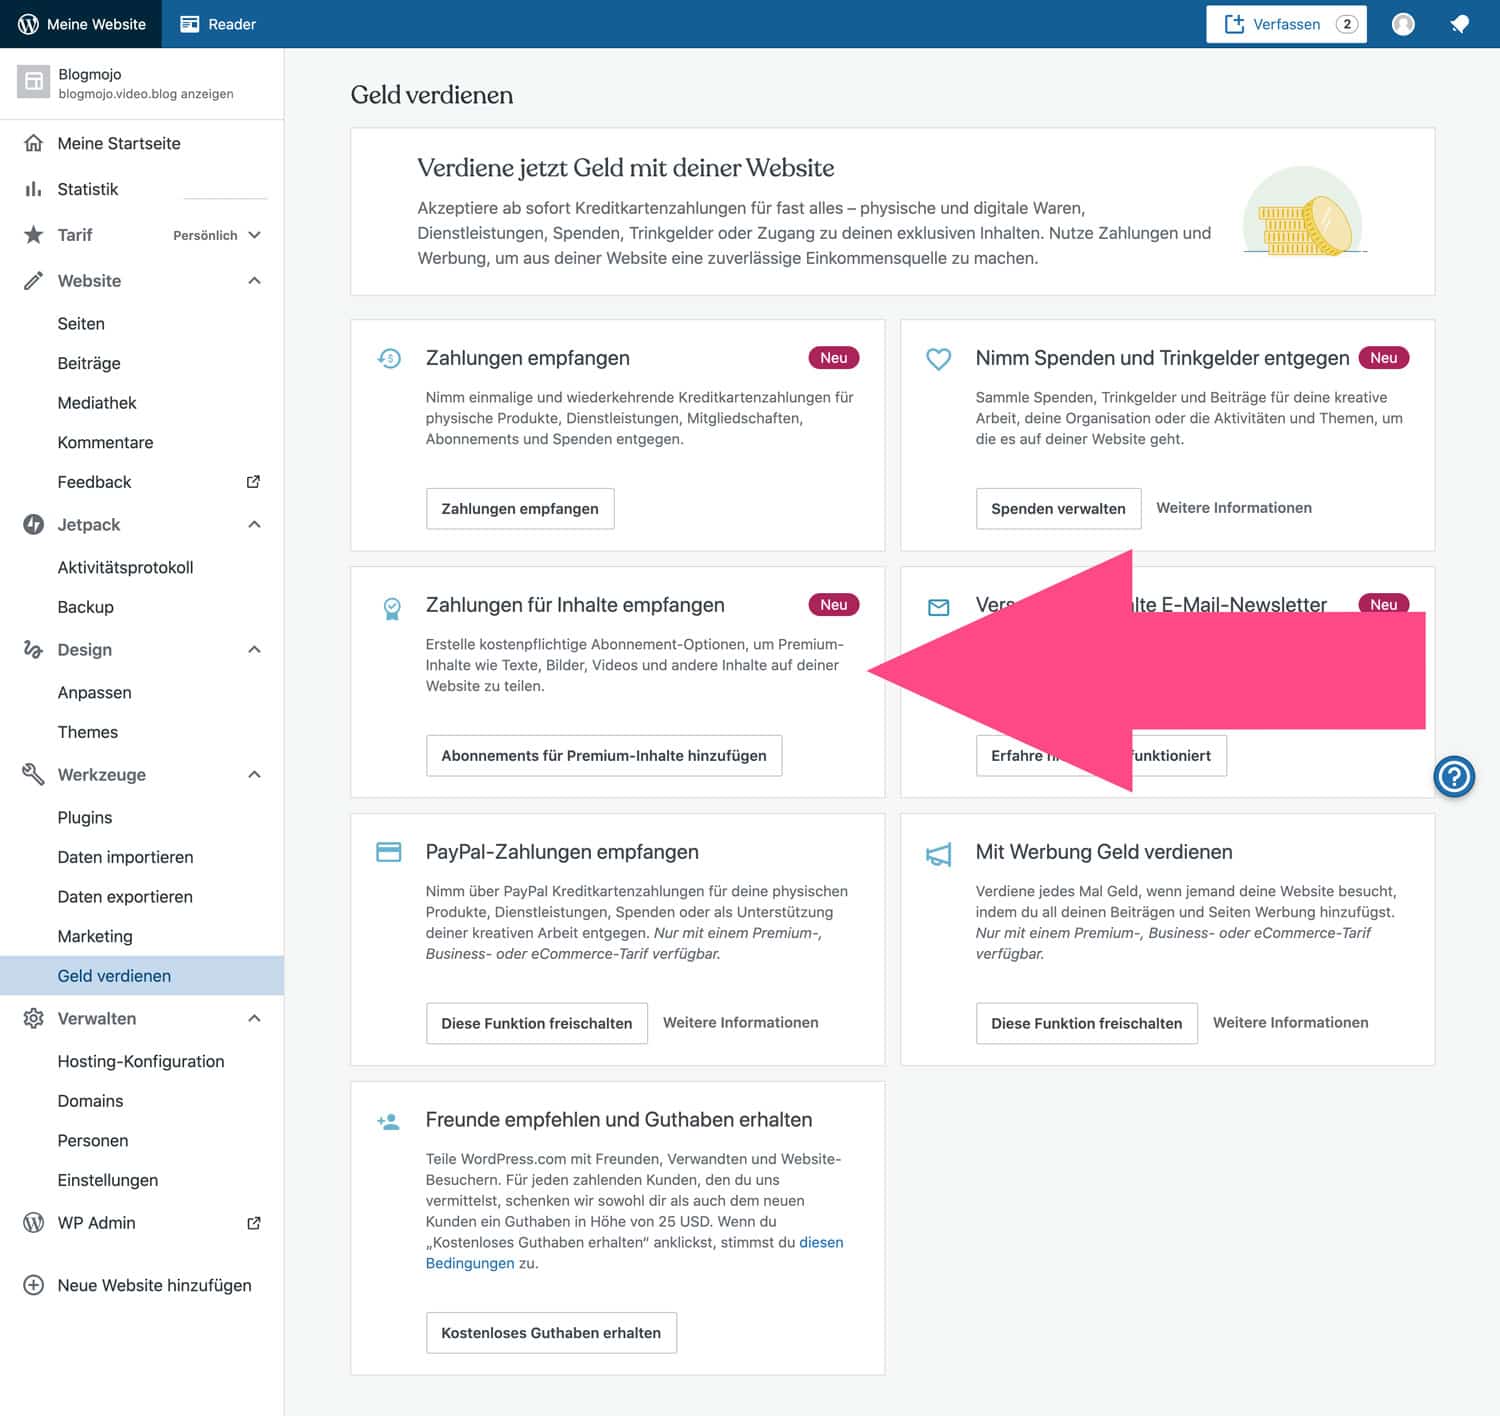Screen dimensions: 1500x1416
Task: Open Weitere Informationen under PayPal-Zahlungen
Action: pos(740,1022)
